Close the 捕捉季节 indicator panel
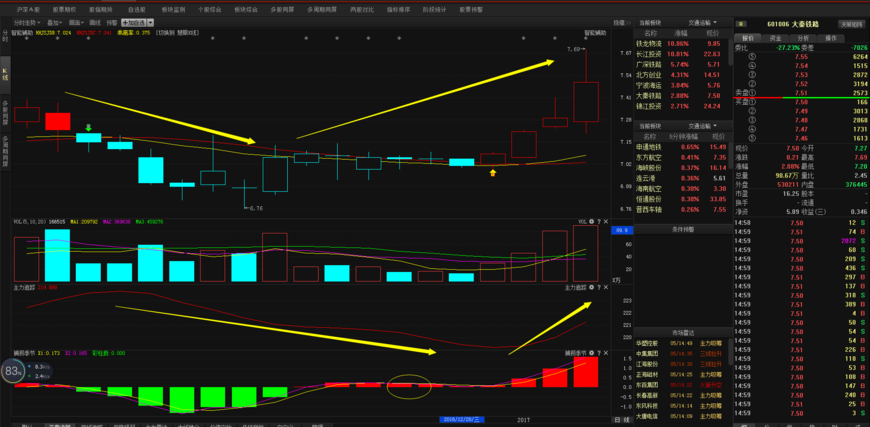Viewport: 870px width, 427px height. click(605, 353)
